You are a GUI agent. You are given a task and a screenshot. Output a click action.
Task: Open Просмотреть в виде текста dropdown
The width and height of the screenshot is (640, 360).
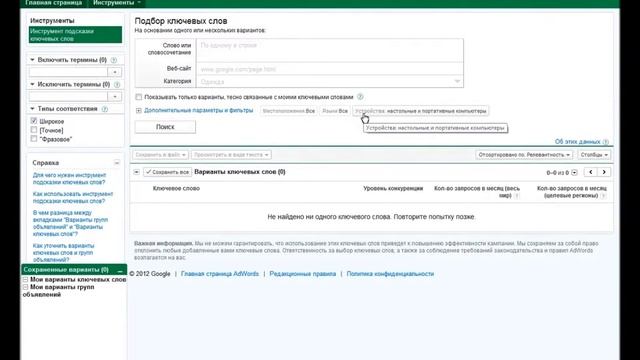click(x=231, y=155)
